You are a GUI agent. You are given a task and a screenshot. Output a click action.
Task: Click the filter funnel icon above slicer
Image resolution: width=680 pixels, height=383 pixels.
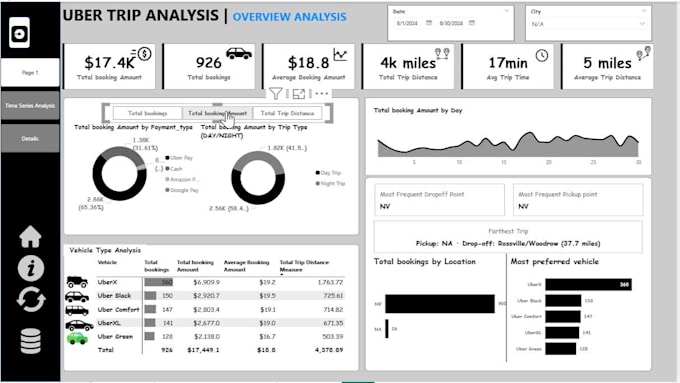(275, 93)
